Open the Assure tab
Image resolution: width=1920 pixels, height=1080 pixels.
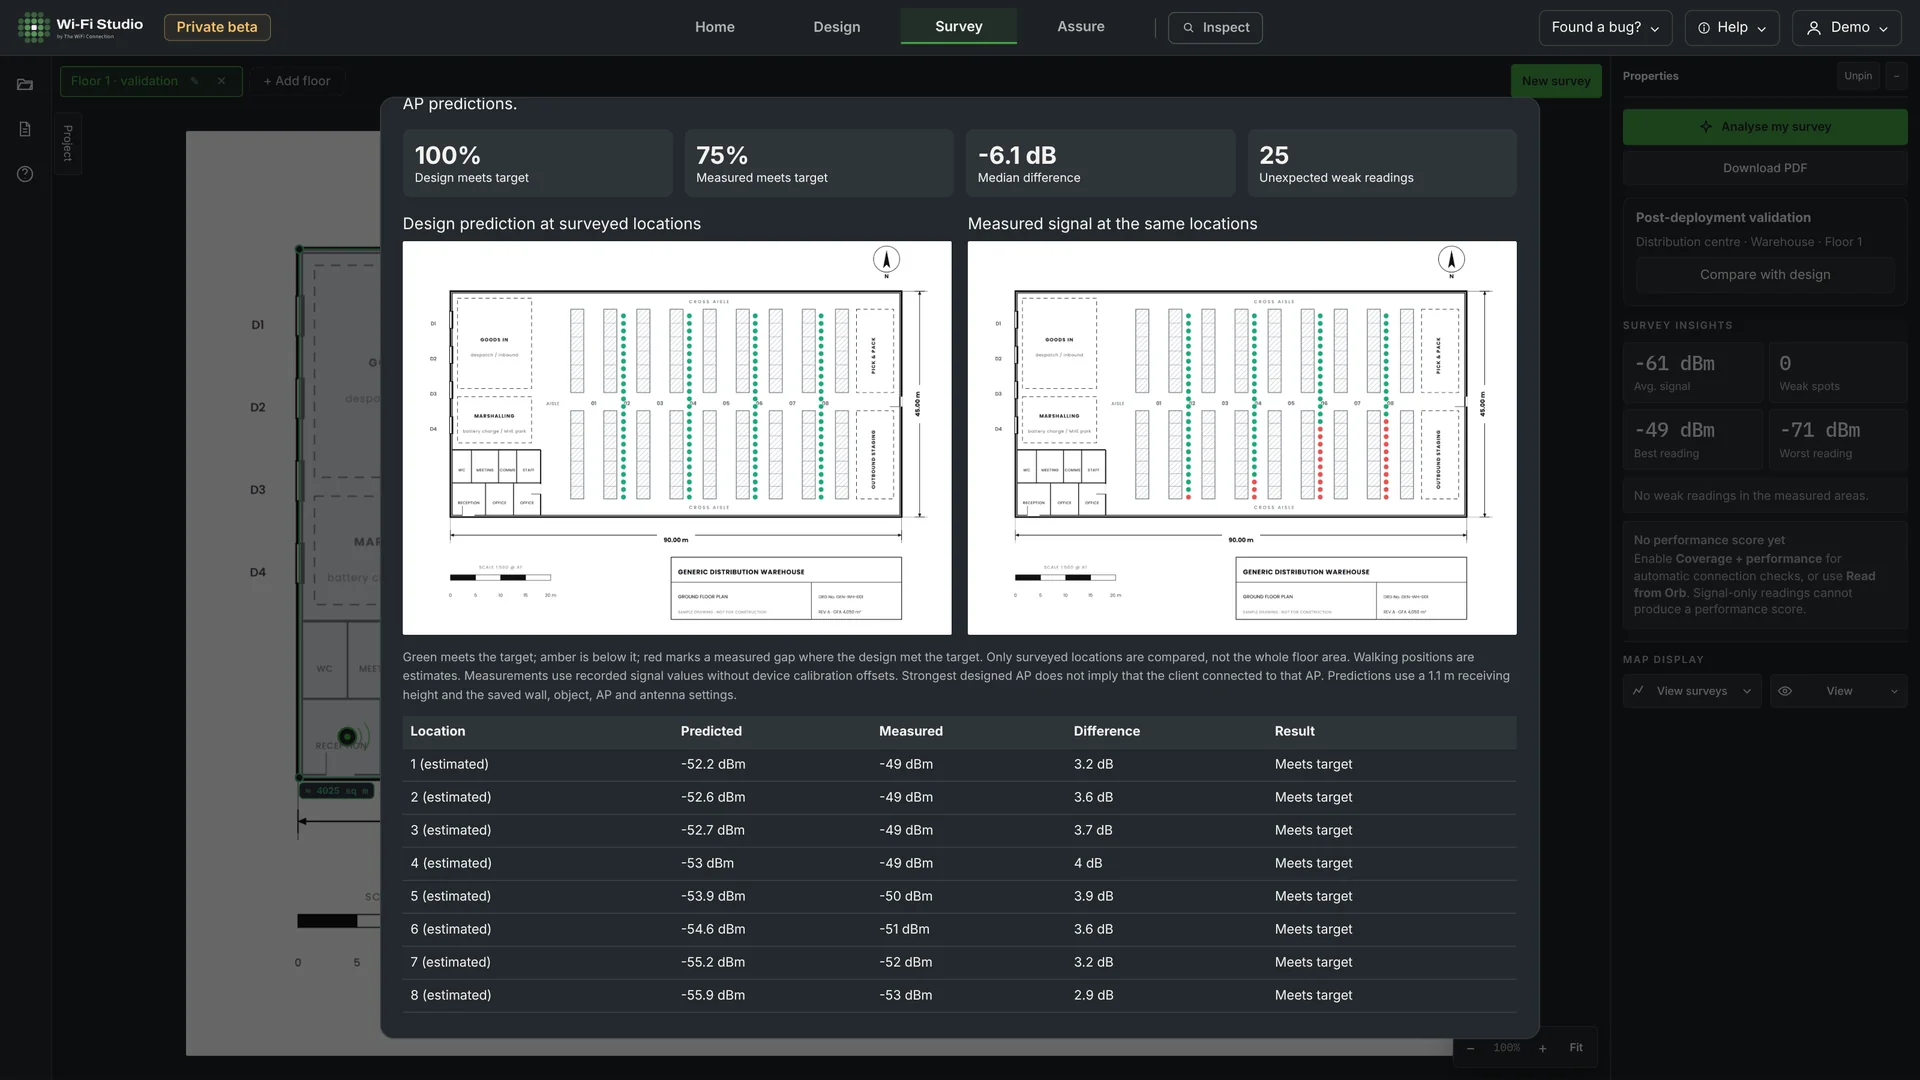coord(1081,27)
